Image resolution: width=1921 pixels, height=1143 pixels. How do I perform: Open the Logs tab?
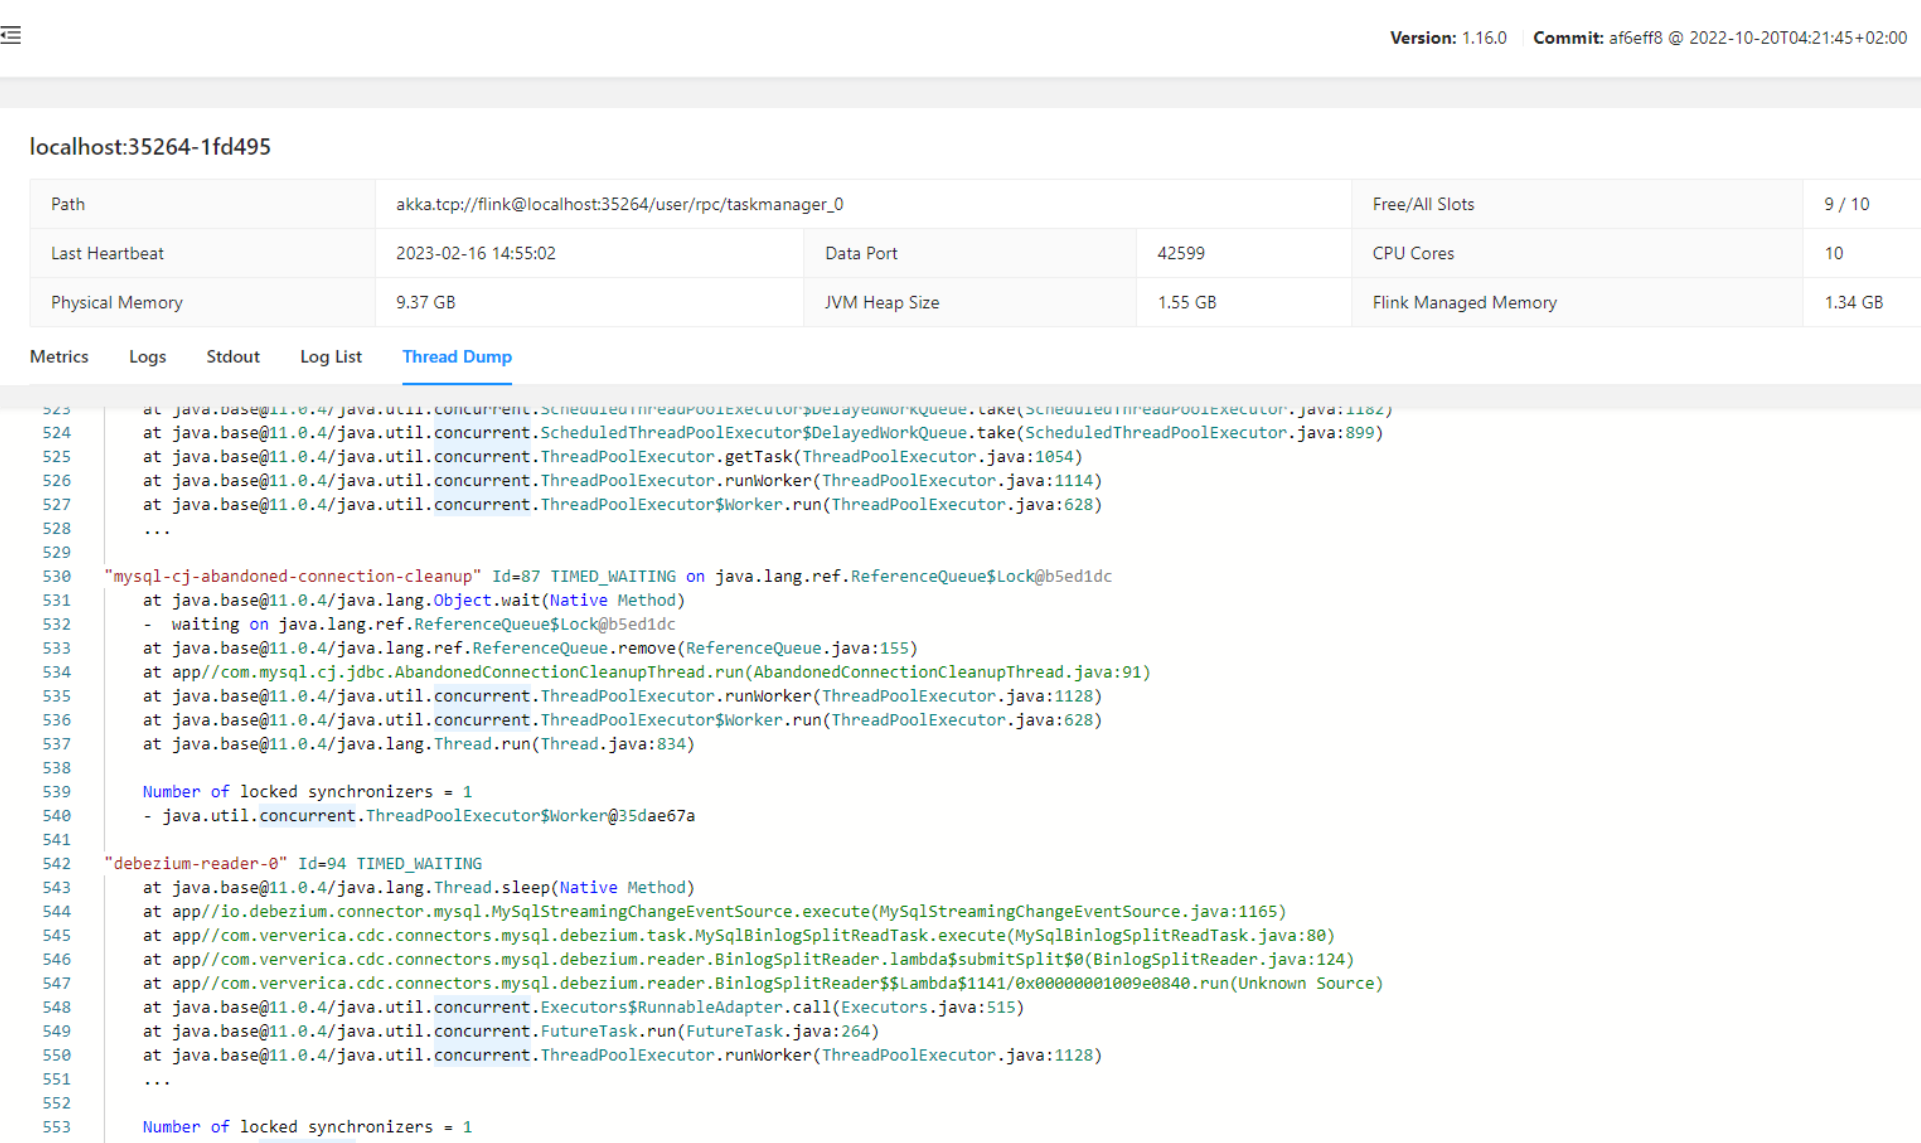point(147,356)
